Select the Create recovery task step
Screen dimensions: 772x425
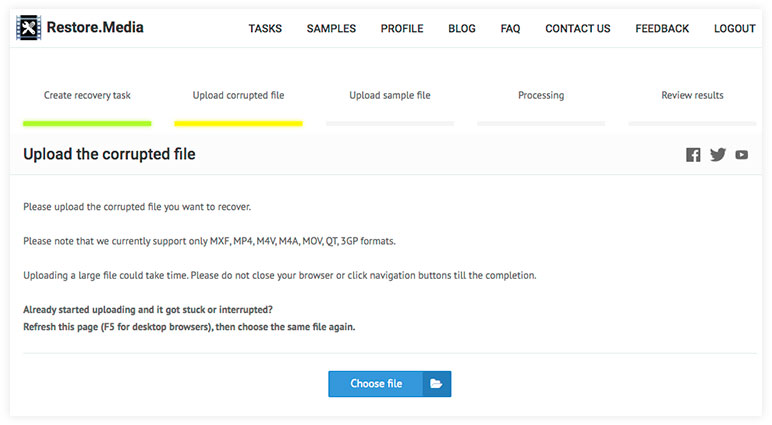point(87,95)
